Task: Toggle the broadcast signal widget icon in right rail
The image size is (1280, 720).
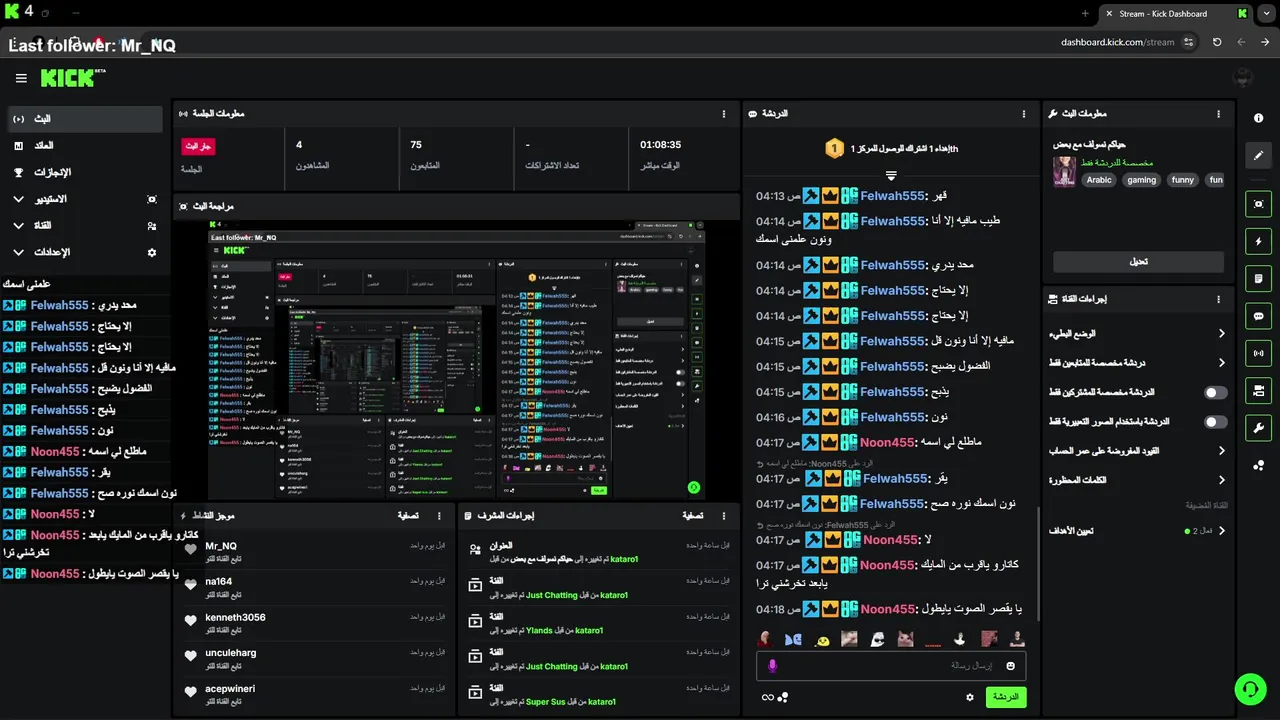Action: (x=1258, y=353)
